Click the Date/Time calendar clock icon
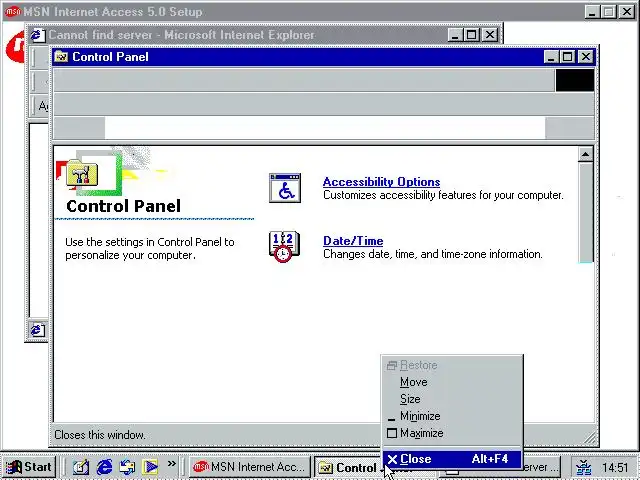The width and height of the screenshot is (640, 480). tap(284, 247)
